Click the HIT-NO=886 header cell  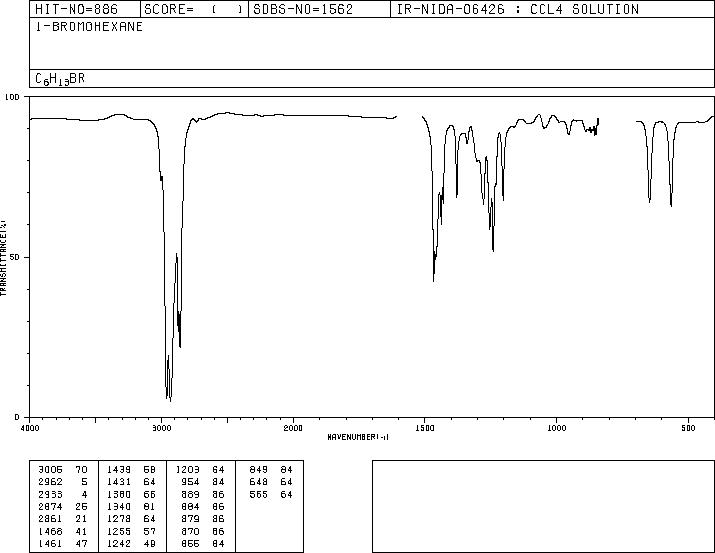click(85, 9)
